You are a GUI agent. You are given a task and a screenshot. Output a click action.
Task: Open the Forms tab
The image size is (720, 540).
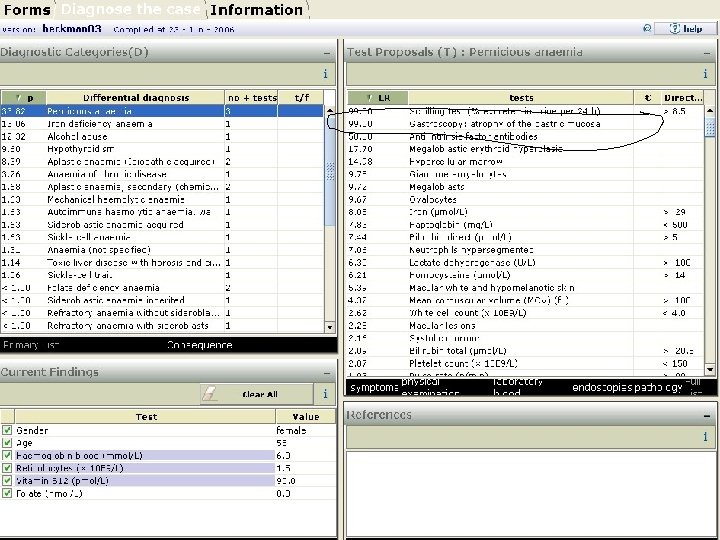coord(27,10)
